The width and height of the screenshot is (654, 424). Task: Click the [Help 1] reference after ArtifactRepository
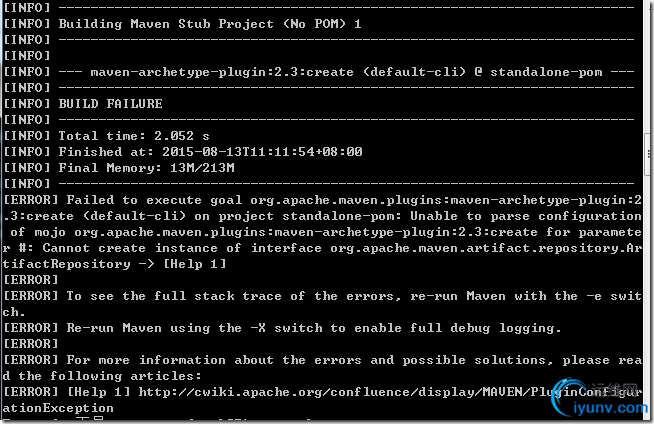click(x=194, y=264)
